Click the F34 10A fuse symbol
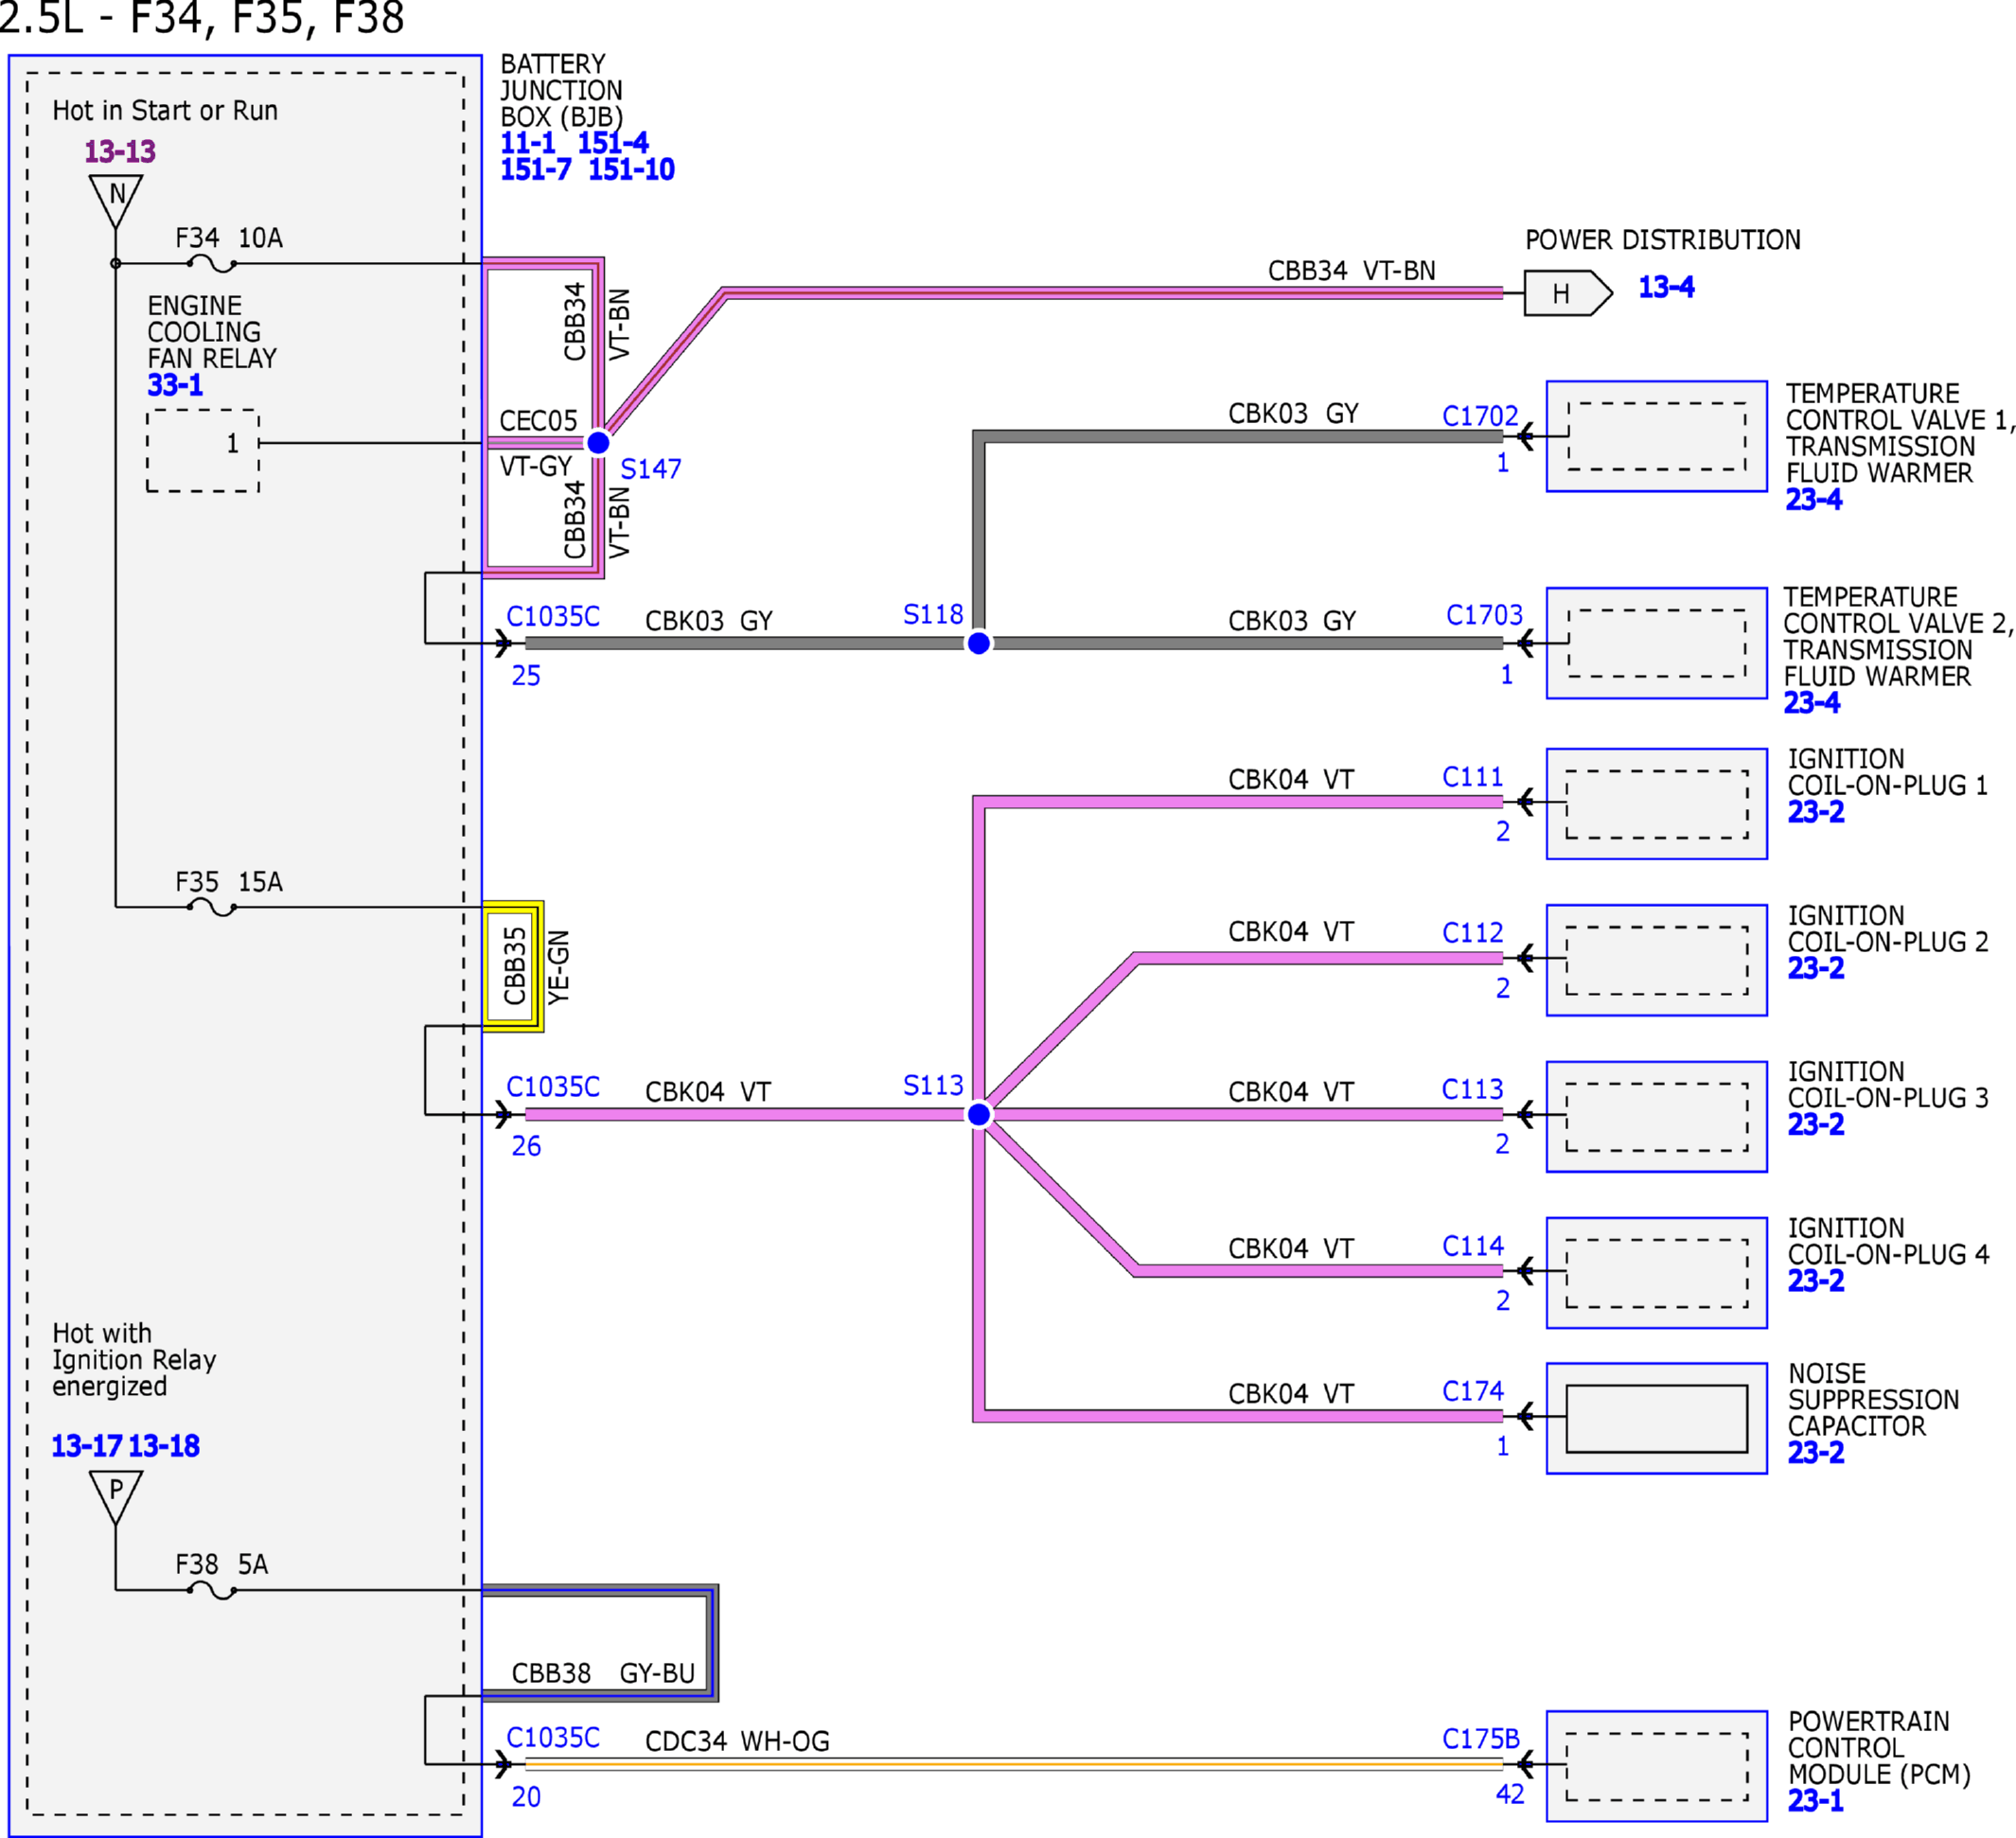2016x1838 pixels. pos(211,263)
